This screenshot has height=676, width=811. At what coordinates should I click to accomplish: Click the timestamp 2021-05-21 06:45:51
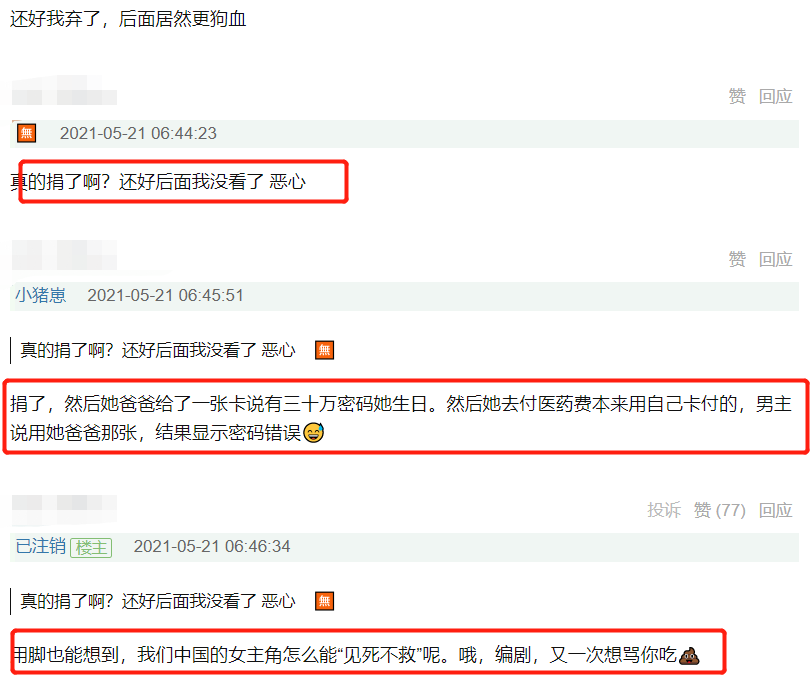[x=166, y=295]
